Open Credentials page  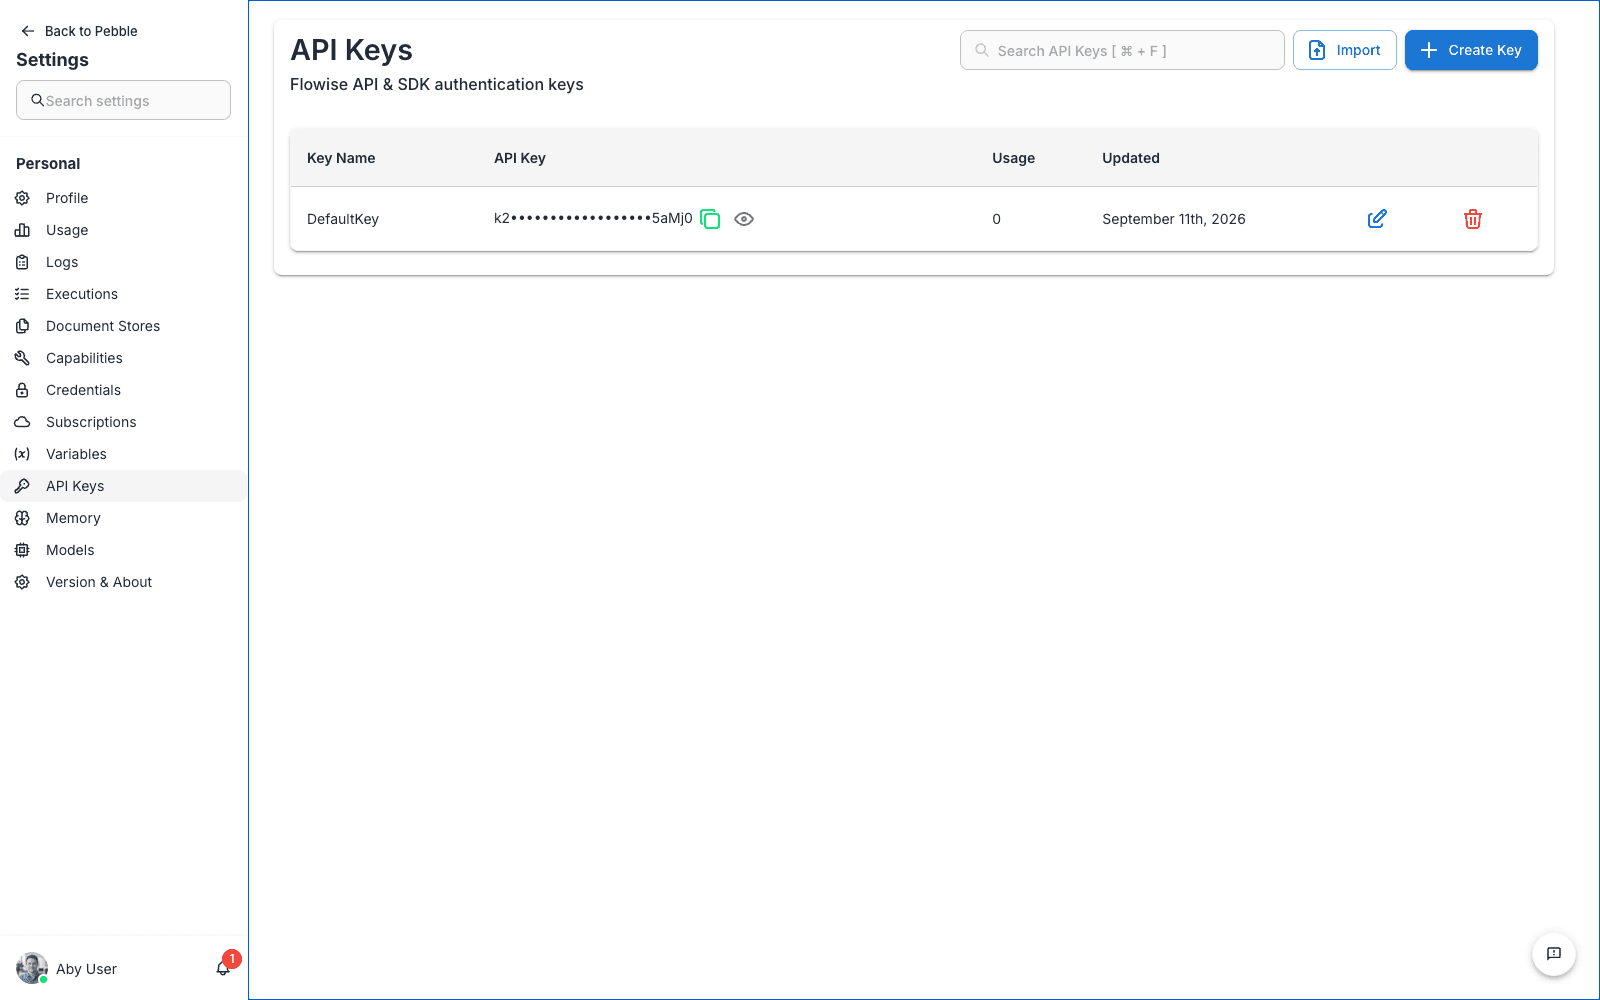click(x=123, y=390)
